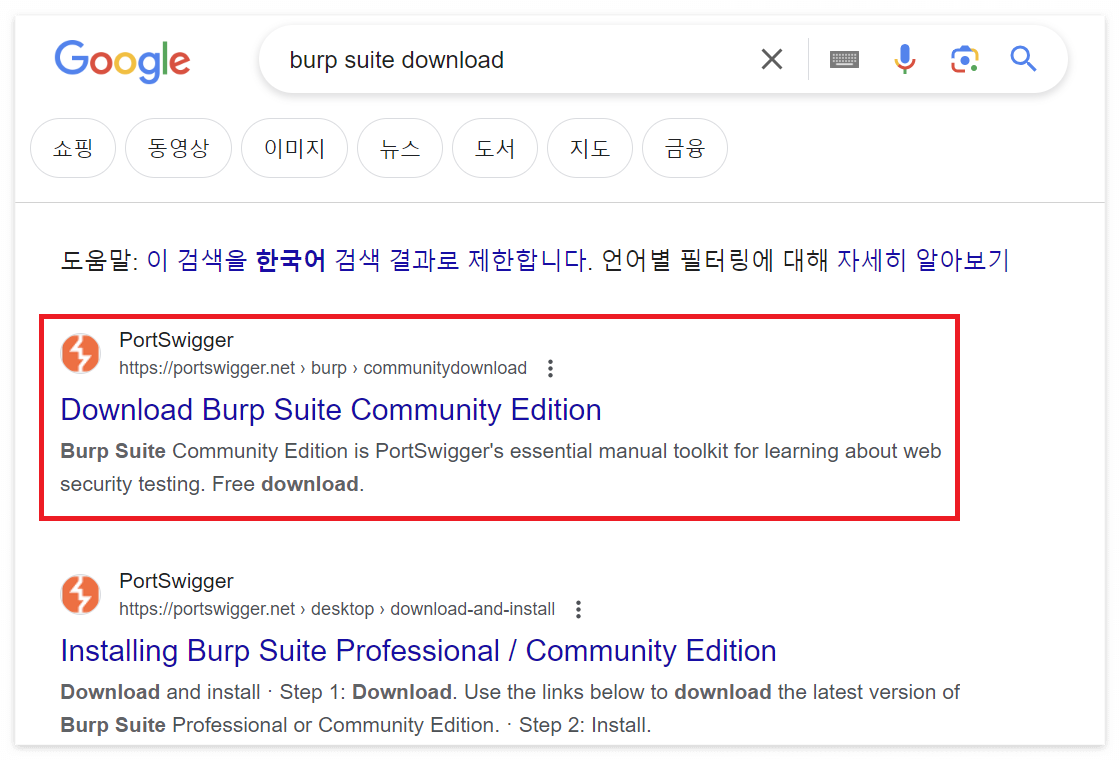Select the 이미지 filter chip
This screenshot has height=760, width=1120.
(294, 149)
